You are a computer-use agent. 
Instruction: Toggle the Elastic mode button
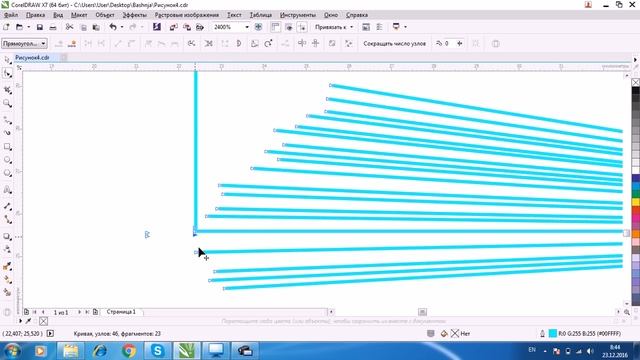pos(332,43)
